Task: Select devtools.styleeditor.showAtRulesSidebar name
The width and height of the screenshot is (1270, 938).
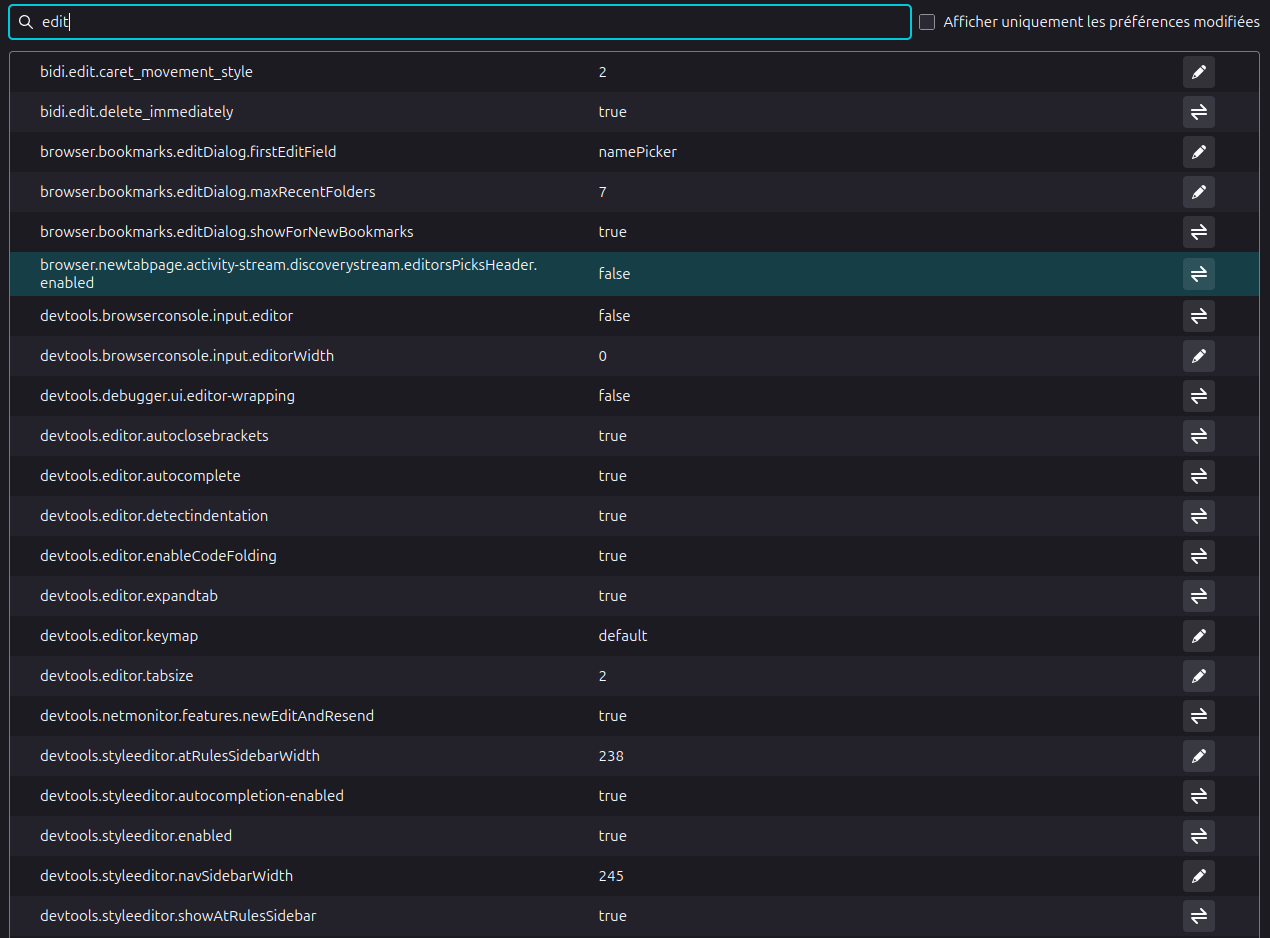Action: click(178, 916)
